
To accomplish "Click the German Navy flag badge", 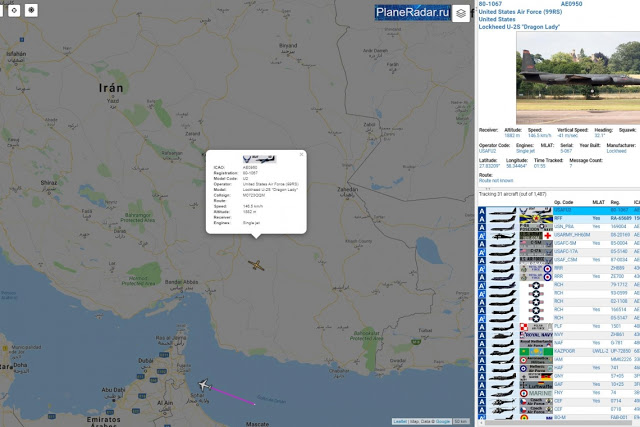I will click(x=536, y=376).
